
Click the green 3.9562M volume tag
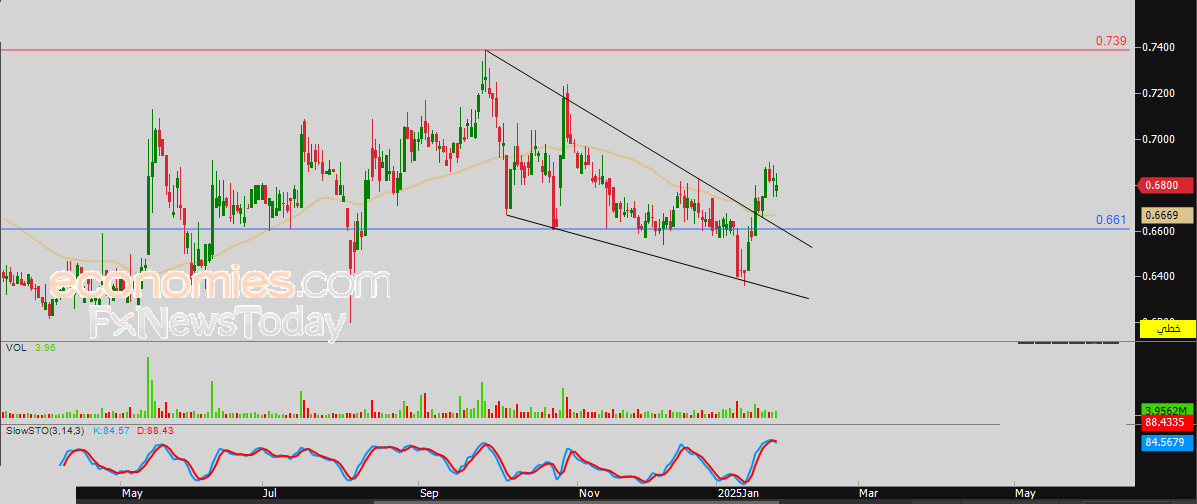pyautogui.click(x=1167, y=410)
